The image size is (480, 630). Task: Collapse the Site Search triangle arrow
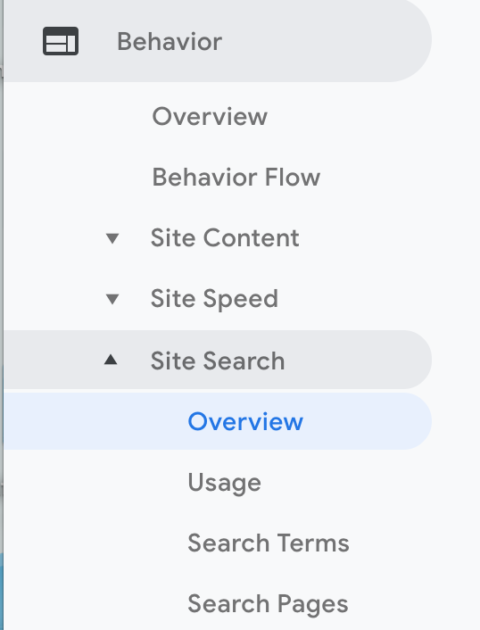click(x=111, y=360)
